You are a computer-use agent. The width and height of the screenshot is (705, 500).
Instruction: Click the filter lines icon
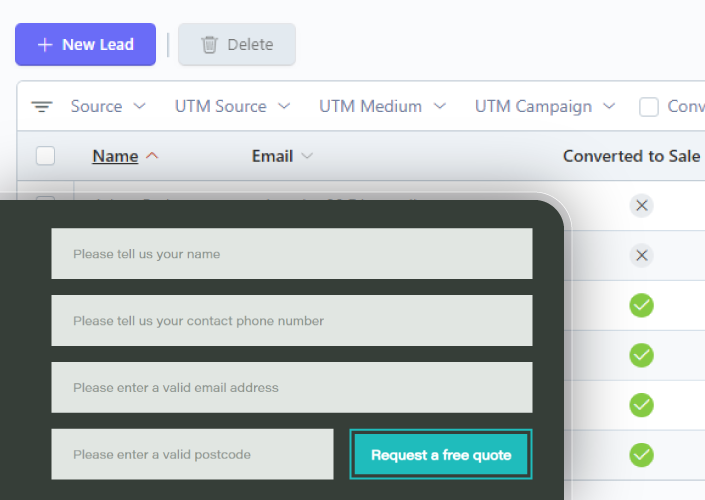(x=42, y=107)
